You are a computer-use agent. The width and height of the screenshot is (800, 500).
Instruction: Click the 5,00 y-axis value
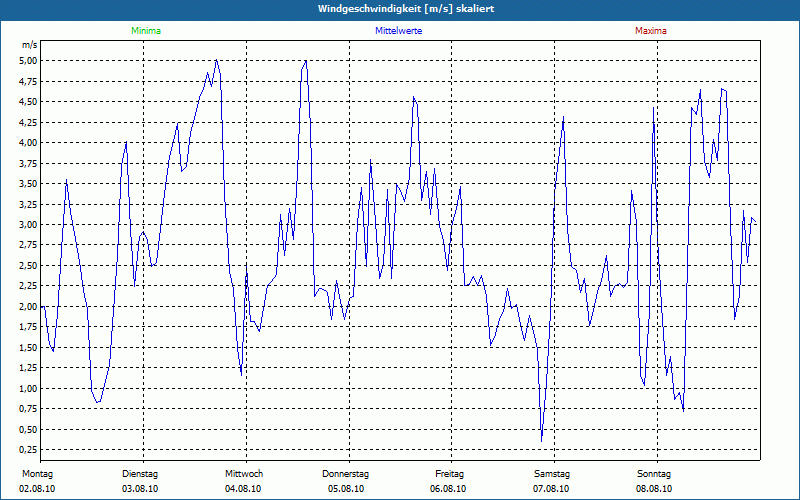[28, 61]
